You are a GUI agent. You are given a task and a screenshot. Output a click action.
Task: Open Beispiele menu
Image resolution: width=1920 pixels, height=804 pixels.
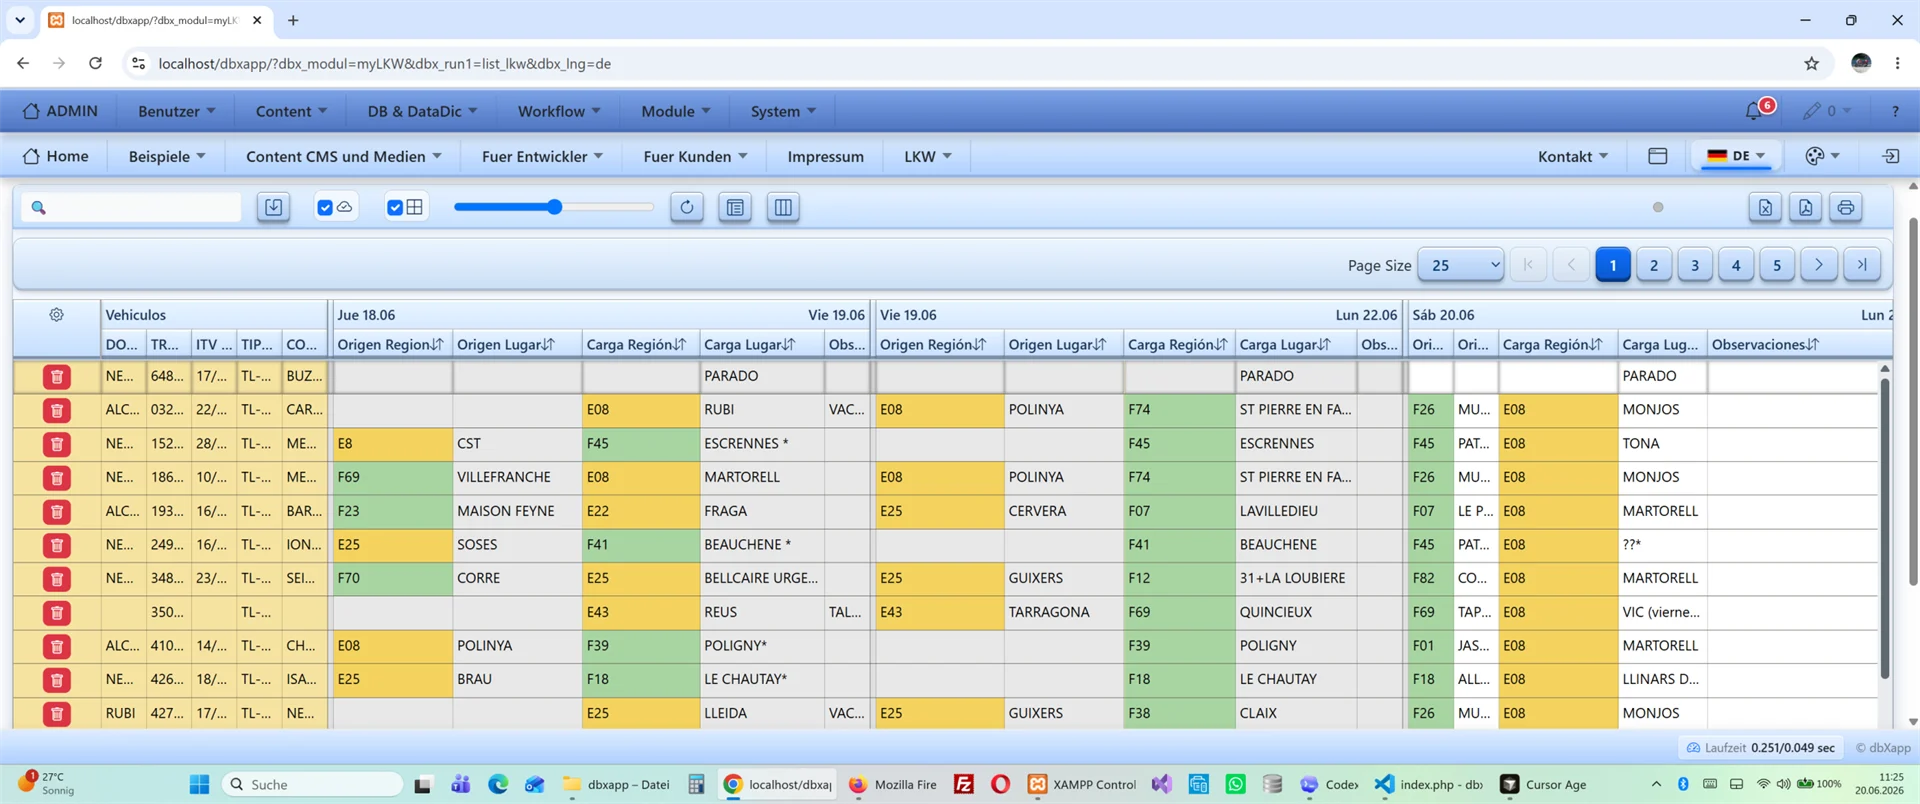(166, 156)
